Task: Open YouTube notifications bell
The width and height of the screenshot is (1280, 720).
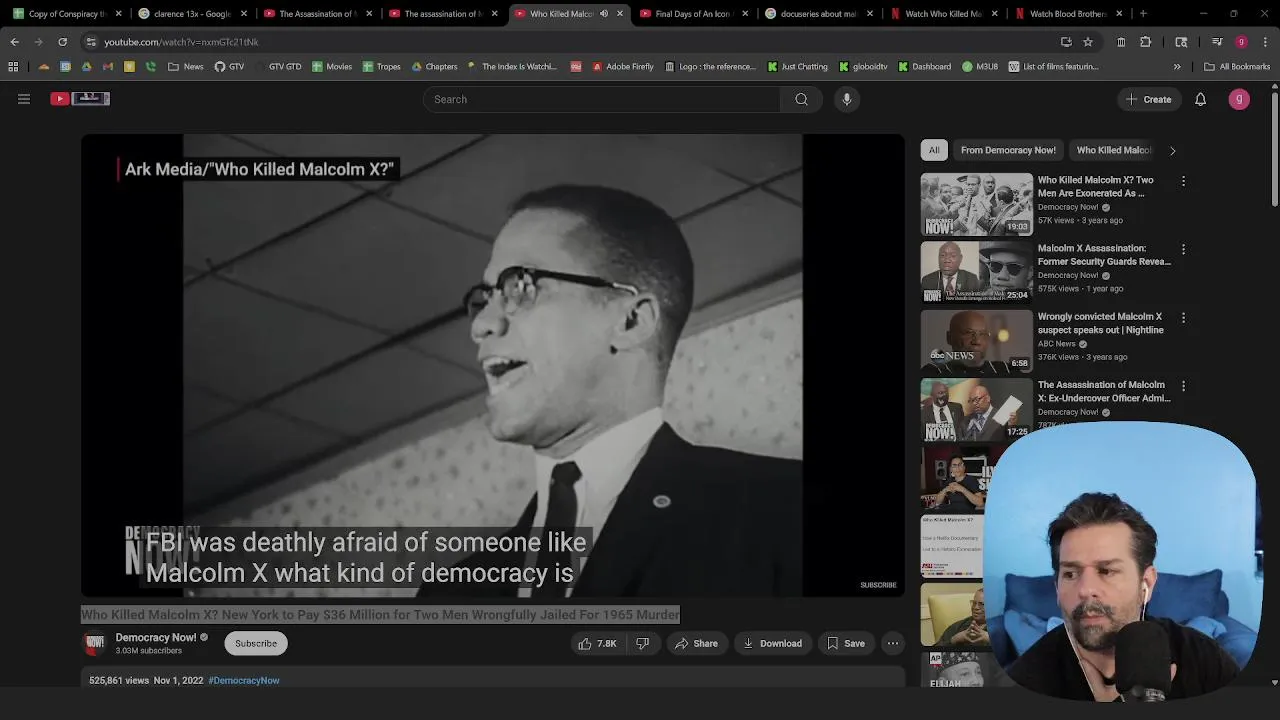Action: click(x=1200, y=99)
